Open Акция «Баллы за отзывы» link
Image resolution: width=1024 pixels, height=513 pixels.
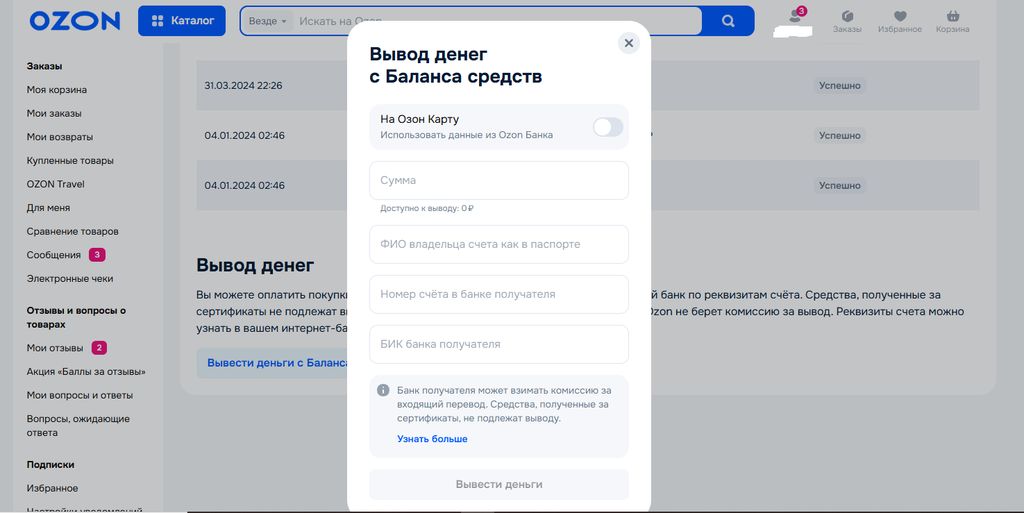tap(86, 371)
